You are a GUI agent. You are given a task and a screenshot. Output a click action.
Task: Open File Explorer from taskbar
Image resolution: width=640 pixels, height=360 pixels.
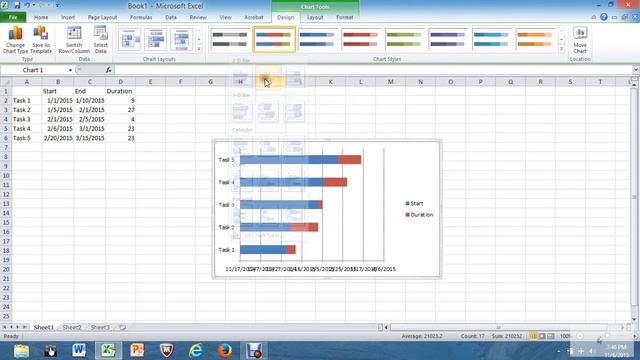pyautogui.click(x=21, y=351)
